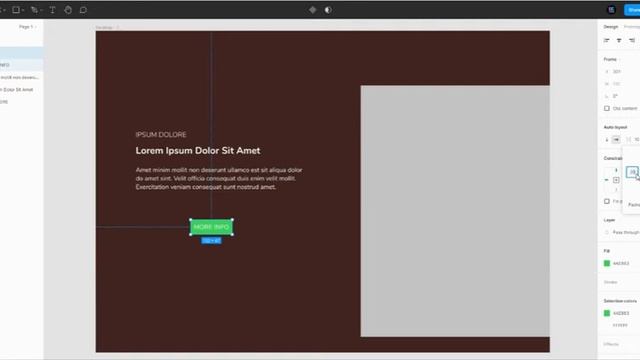Click the Layer section header
The width and height of the screenshot is (640, 360).
point(609,220)
